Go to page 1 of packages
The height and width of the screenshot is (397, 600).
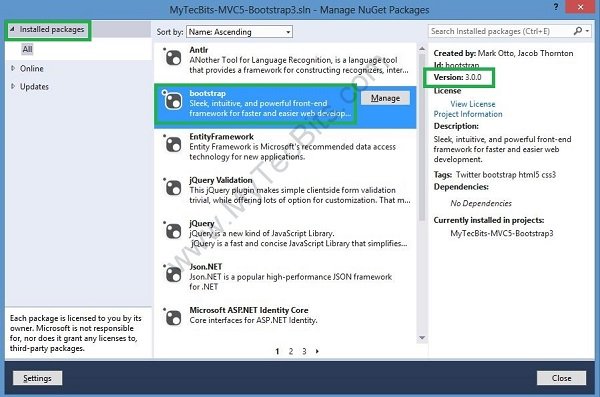(277, 351)
